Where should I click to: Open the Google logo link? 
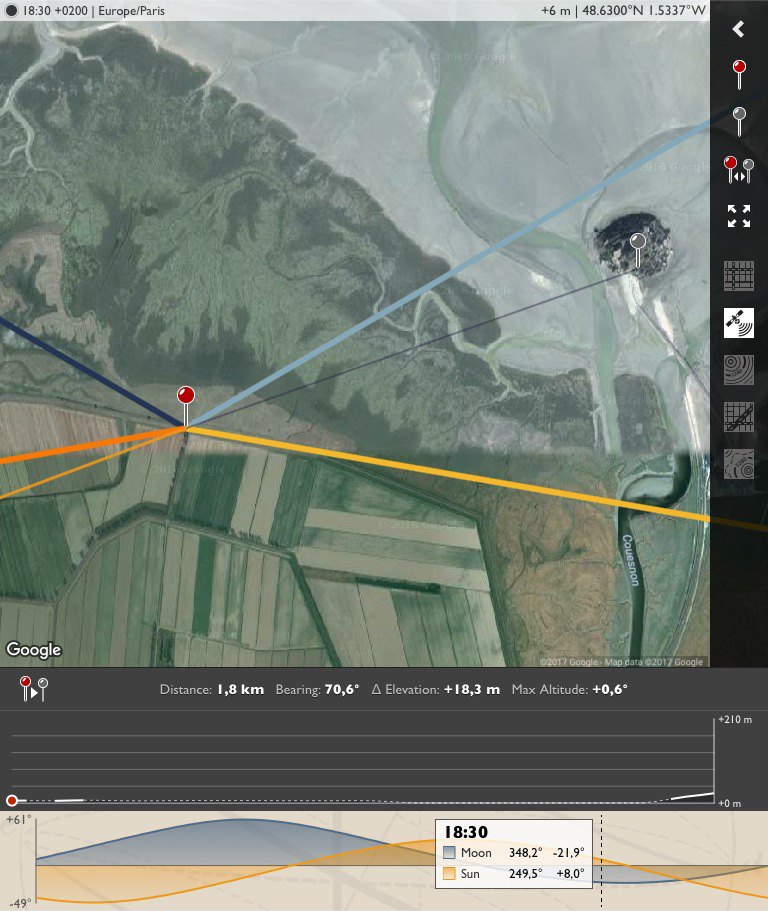point(34,649)
